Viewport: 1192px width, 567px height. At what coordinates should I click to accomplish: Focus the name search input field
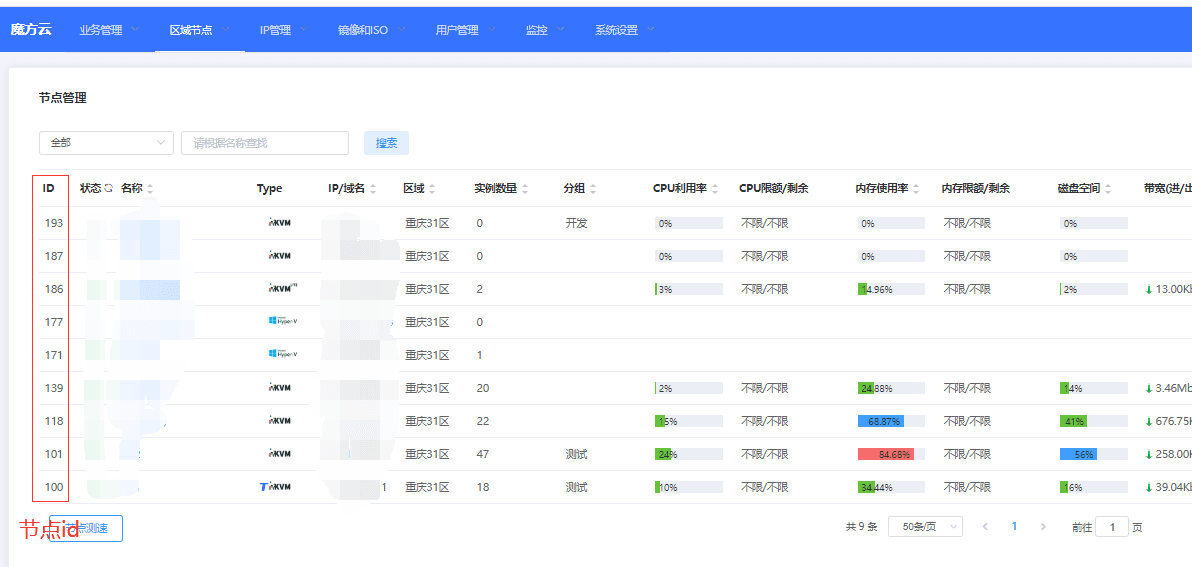tap(265, 143)
